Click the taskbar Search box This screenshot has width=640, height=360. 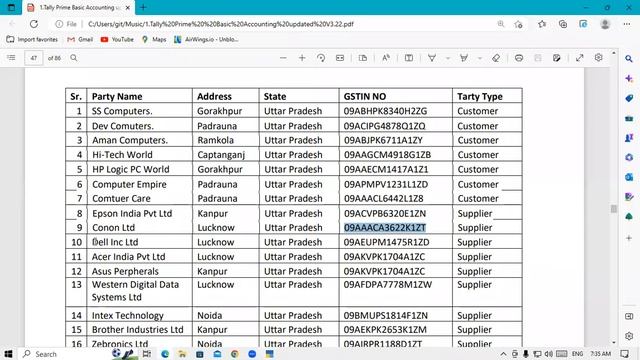point(65,354)
